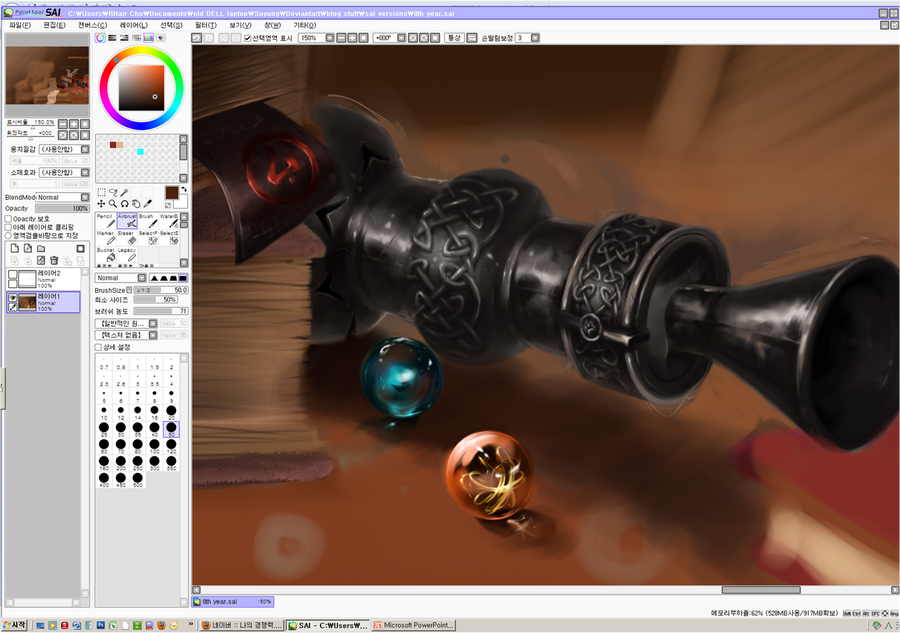Viewport: 900px width, 633px height.
Task: Select the Marker tool
Action: coord(106,238)
